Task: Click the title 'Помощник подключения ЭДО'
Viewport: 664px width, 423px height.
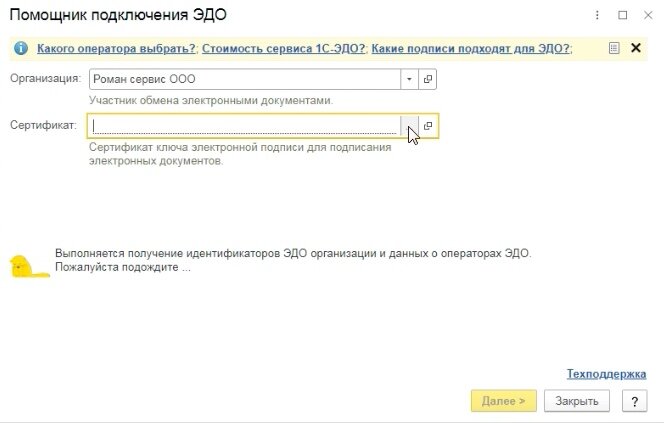Action: click(x=118, y=15)
